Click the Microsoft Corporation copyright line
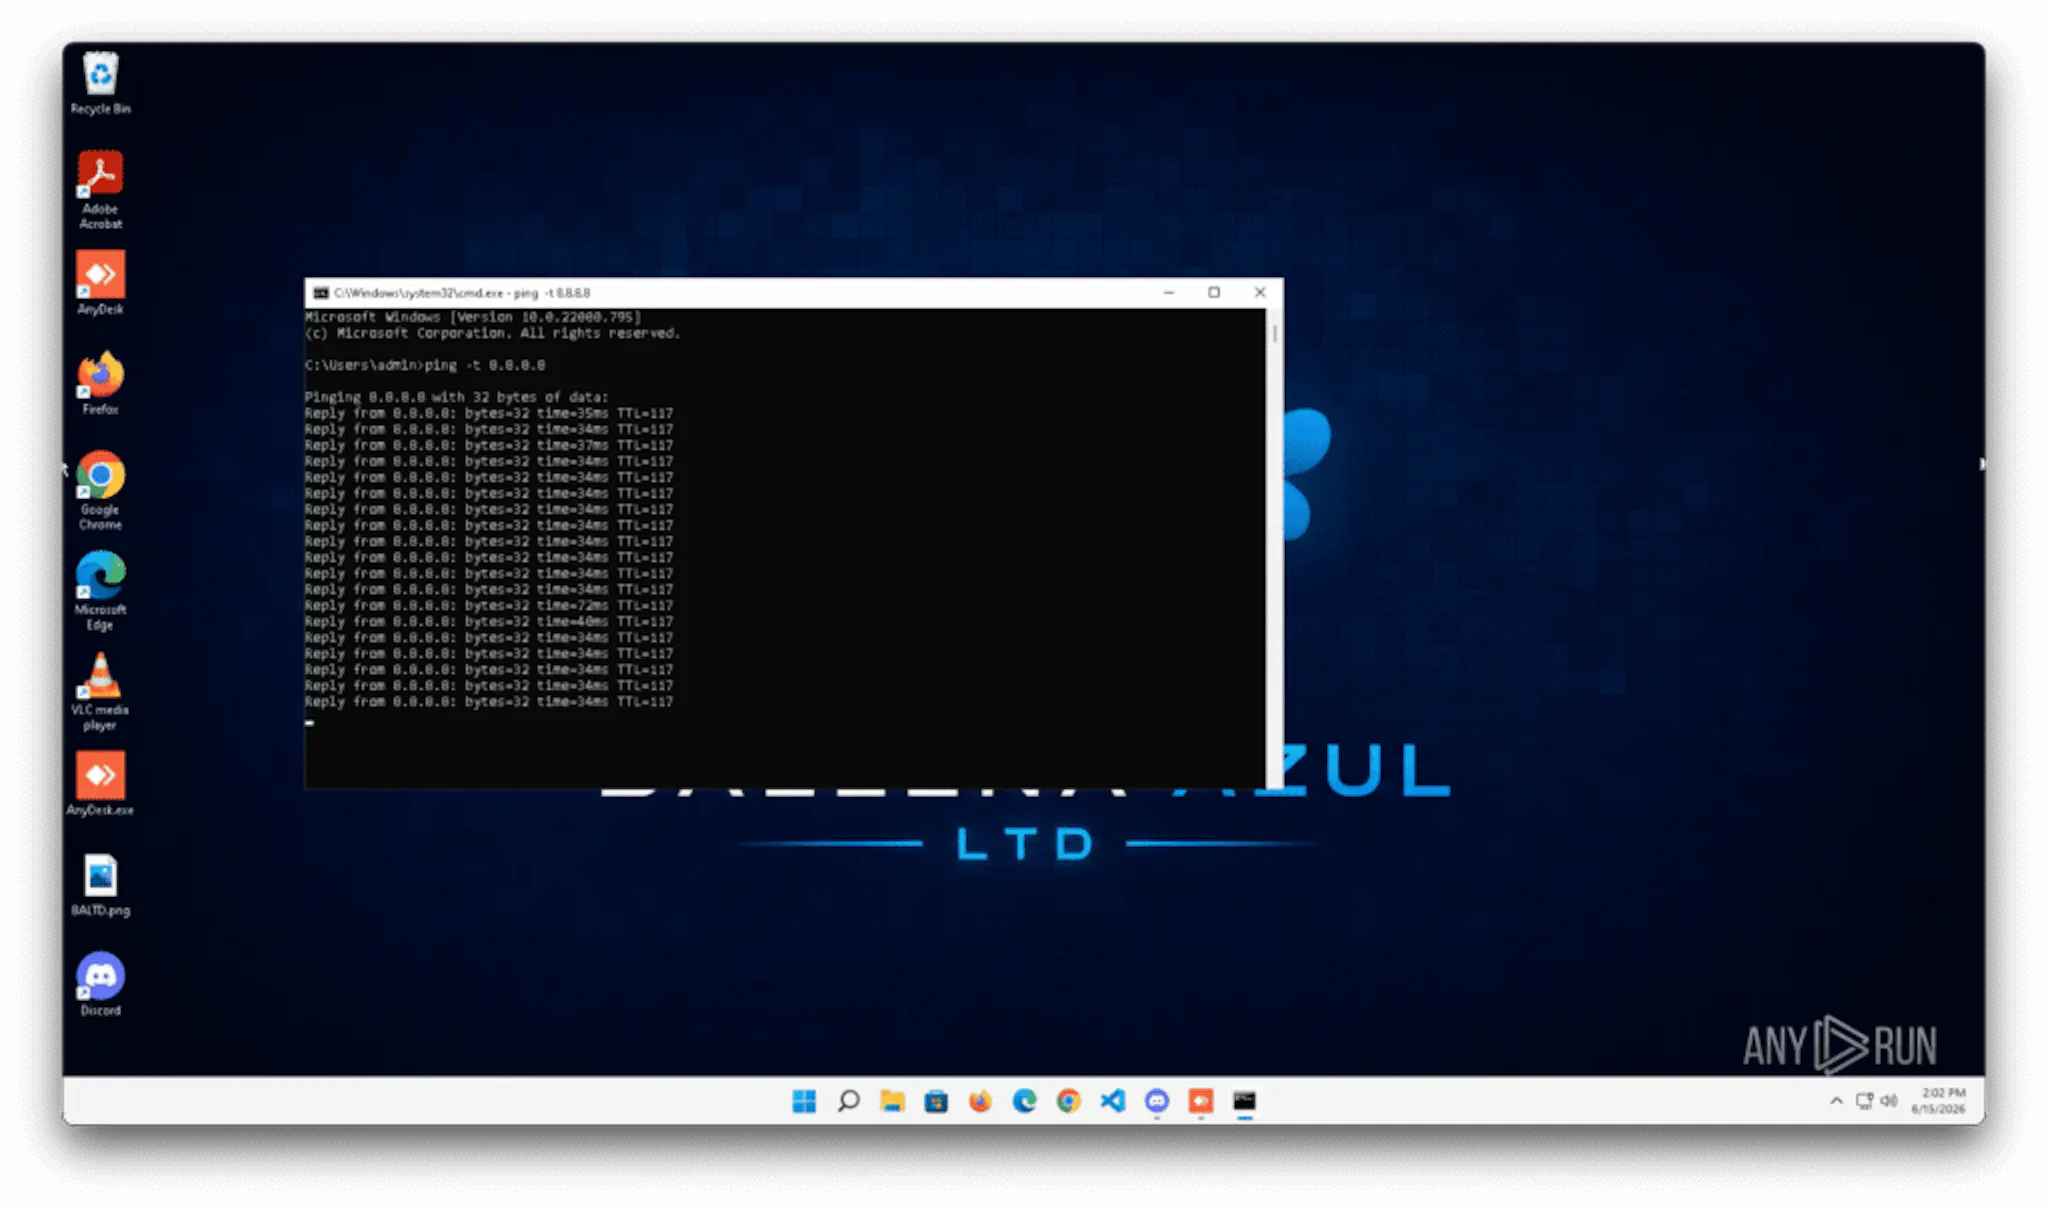Screen dimensions: 2048x1208 click(x=492, y=333)
